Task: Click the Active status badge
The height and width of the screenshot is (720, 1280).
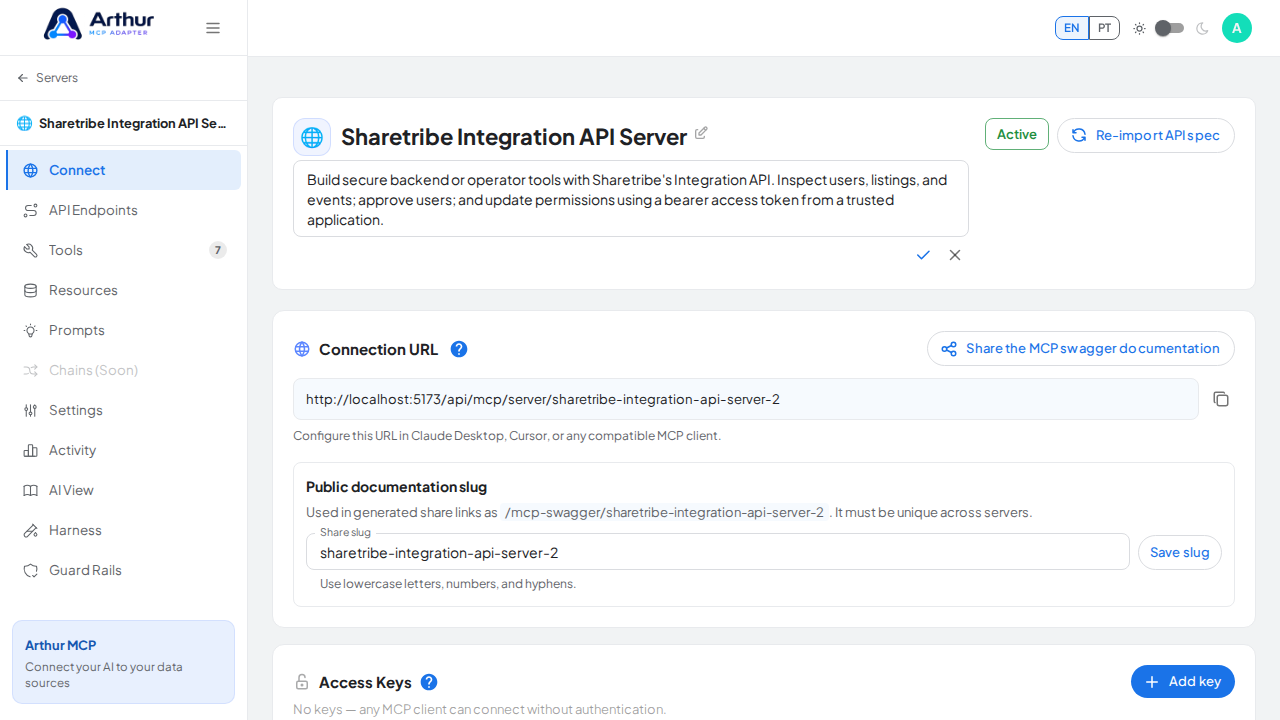Action: tap(1017, 134)
